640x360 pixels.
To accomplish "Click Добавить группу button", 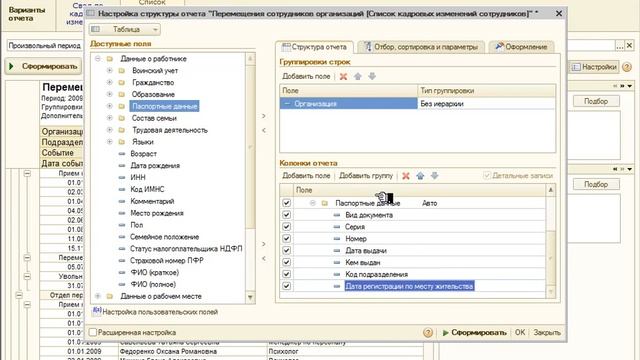I will tap(366, 176).
